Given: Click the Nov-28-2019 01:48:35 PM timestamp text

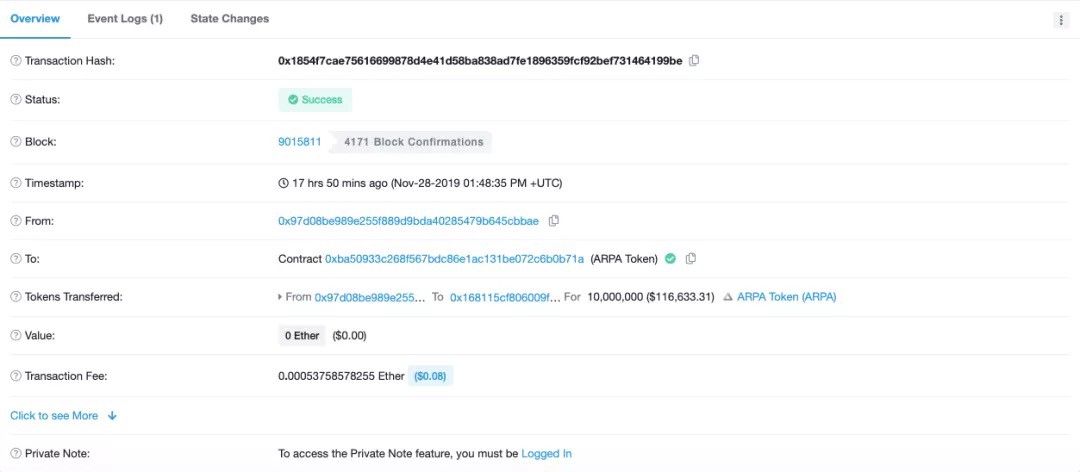Looking at the screenshot, I should pos(478,183).
